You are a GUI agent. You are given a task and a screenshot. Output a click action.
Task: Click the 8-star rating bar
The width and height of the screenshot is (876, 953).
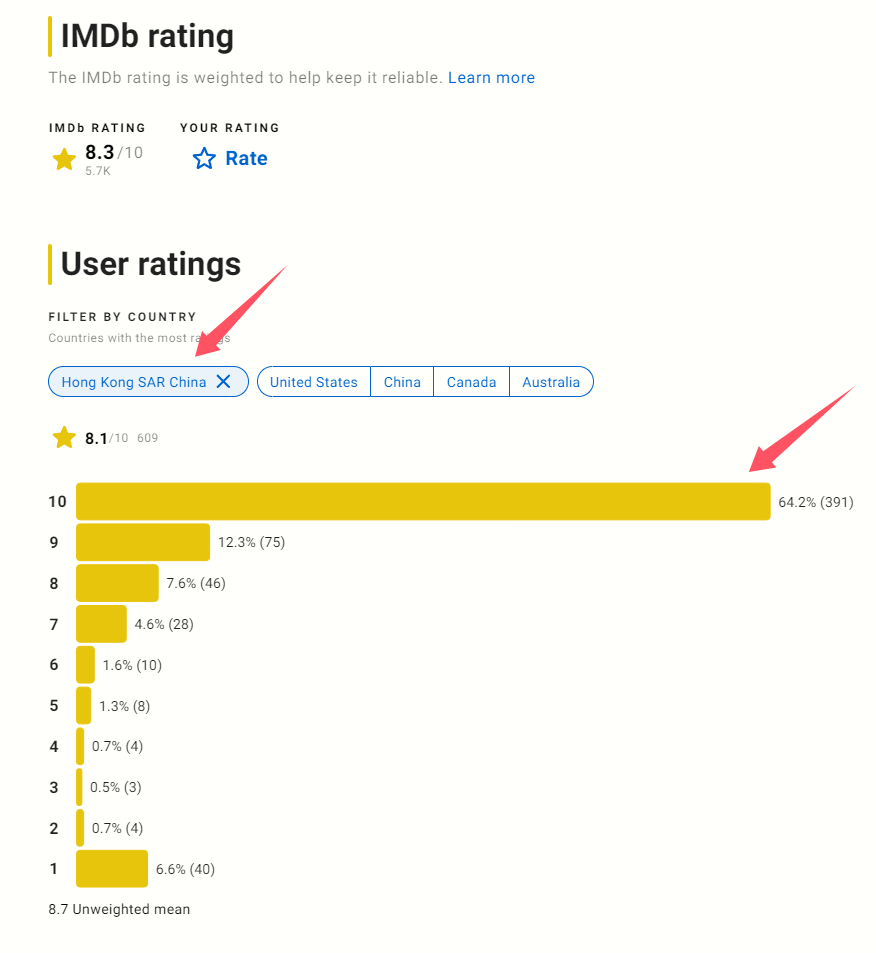pos(117,583)
